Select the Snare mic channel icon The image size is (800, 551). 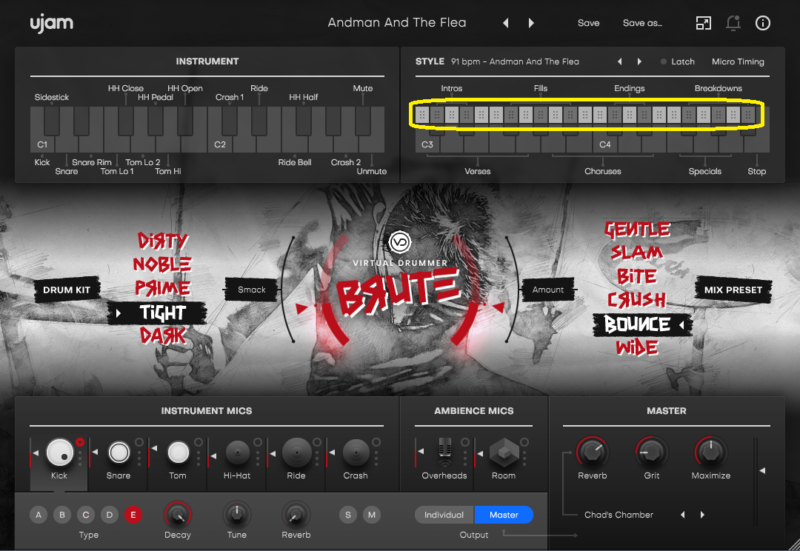[119, 452]
